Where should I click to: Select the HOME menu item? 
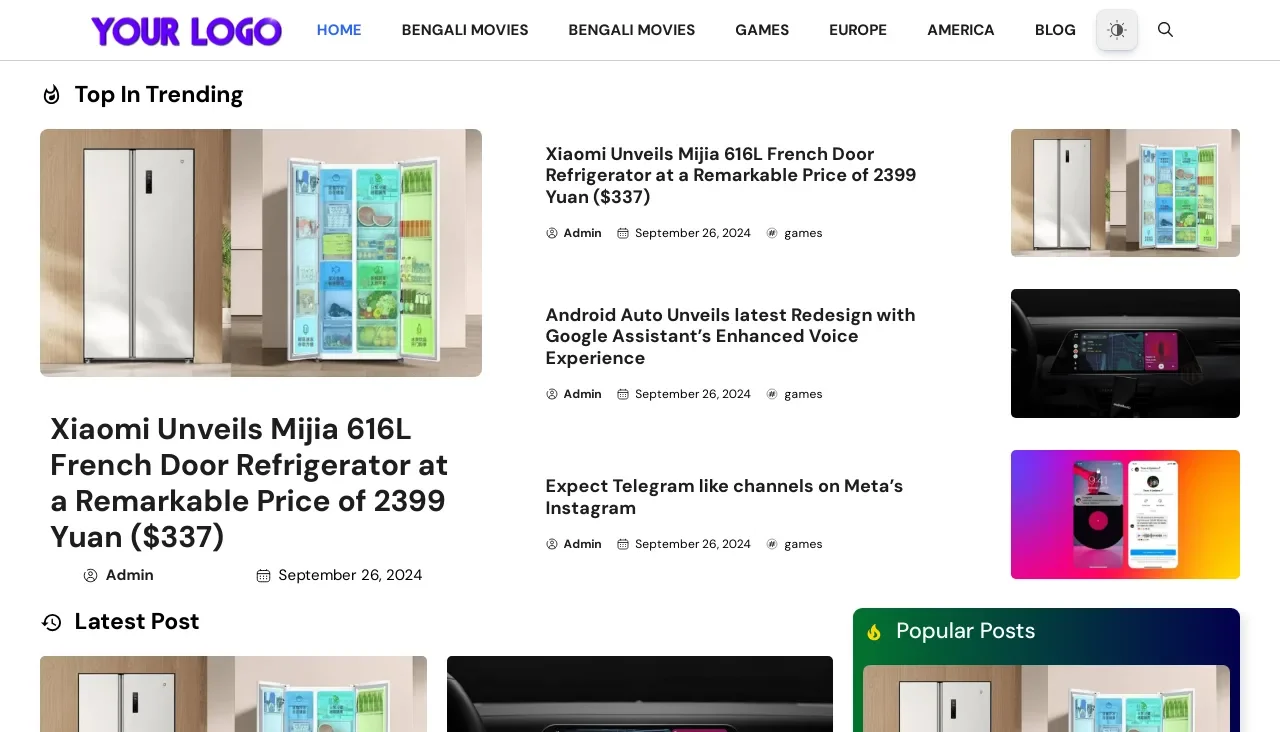coord(339,30)
